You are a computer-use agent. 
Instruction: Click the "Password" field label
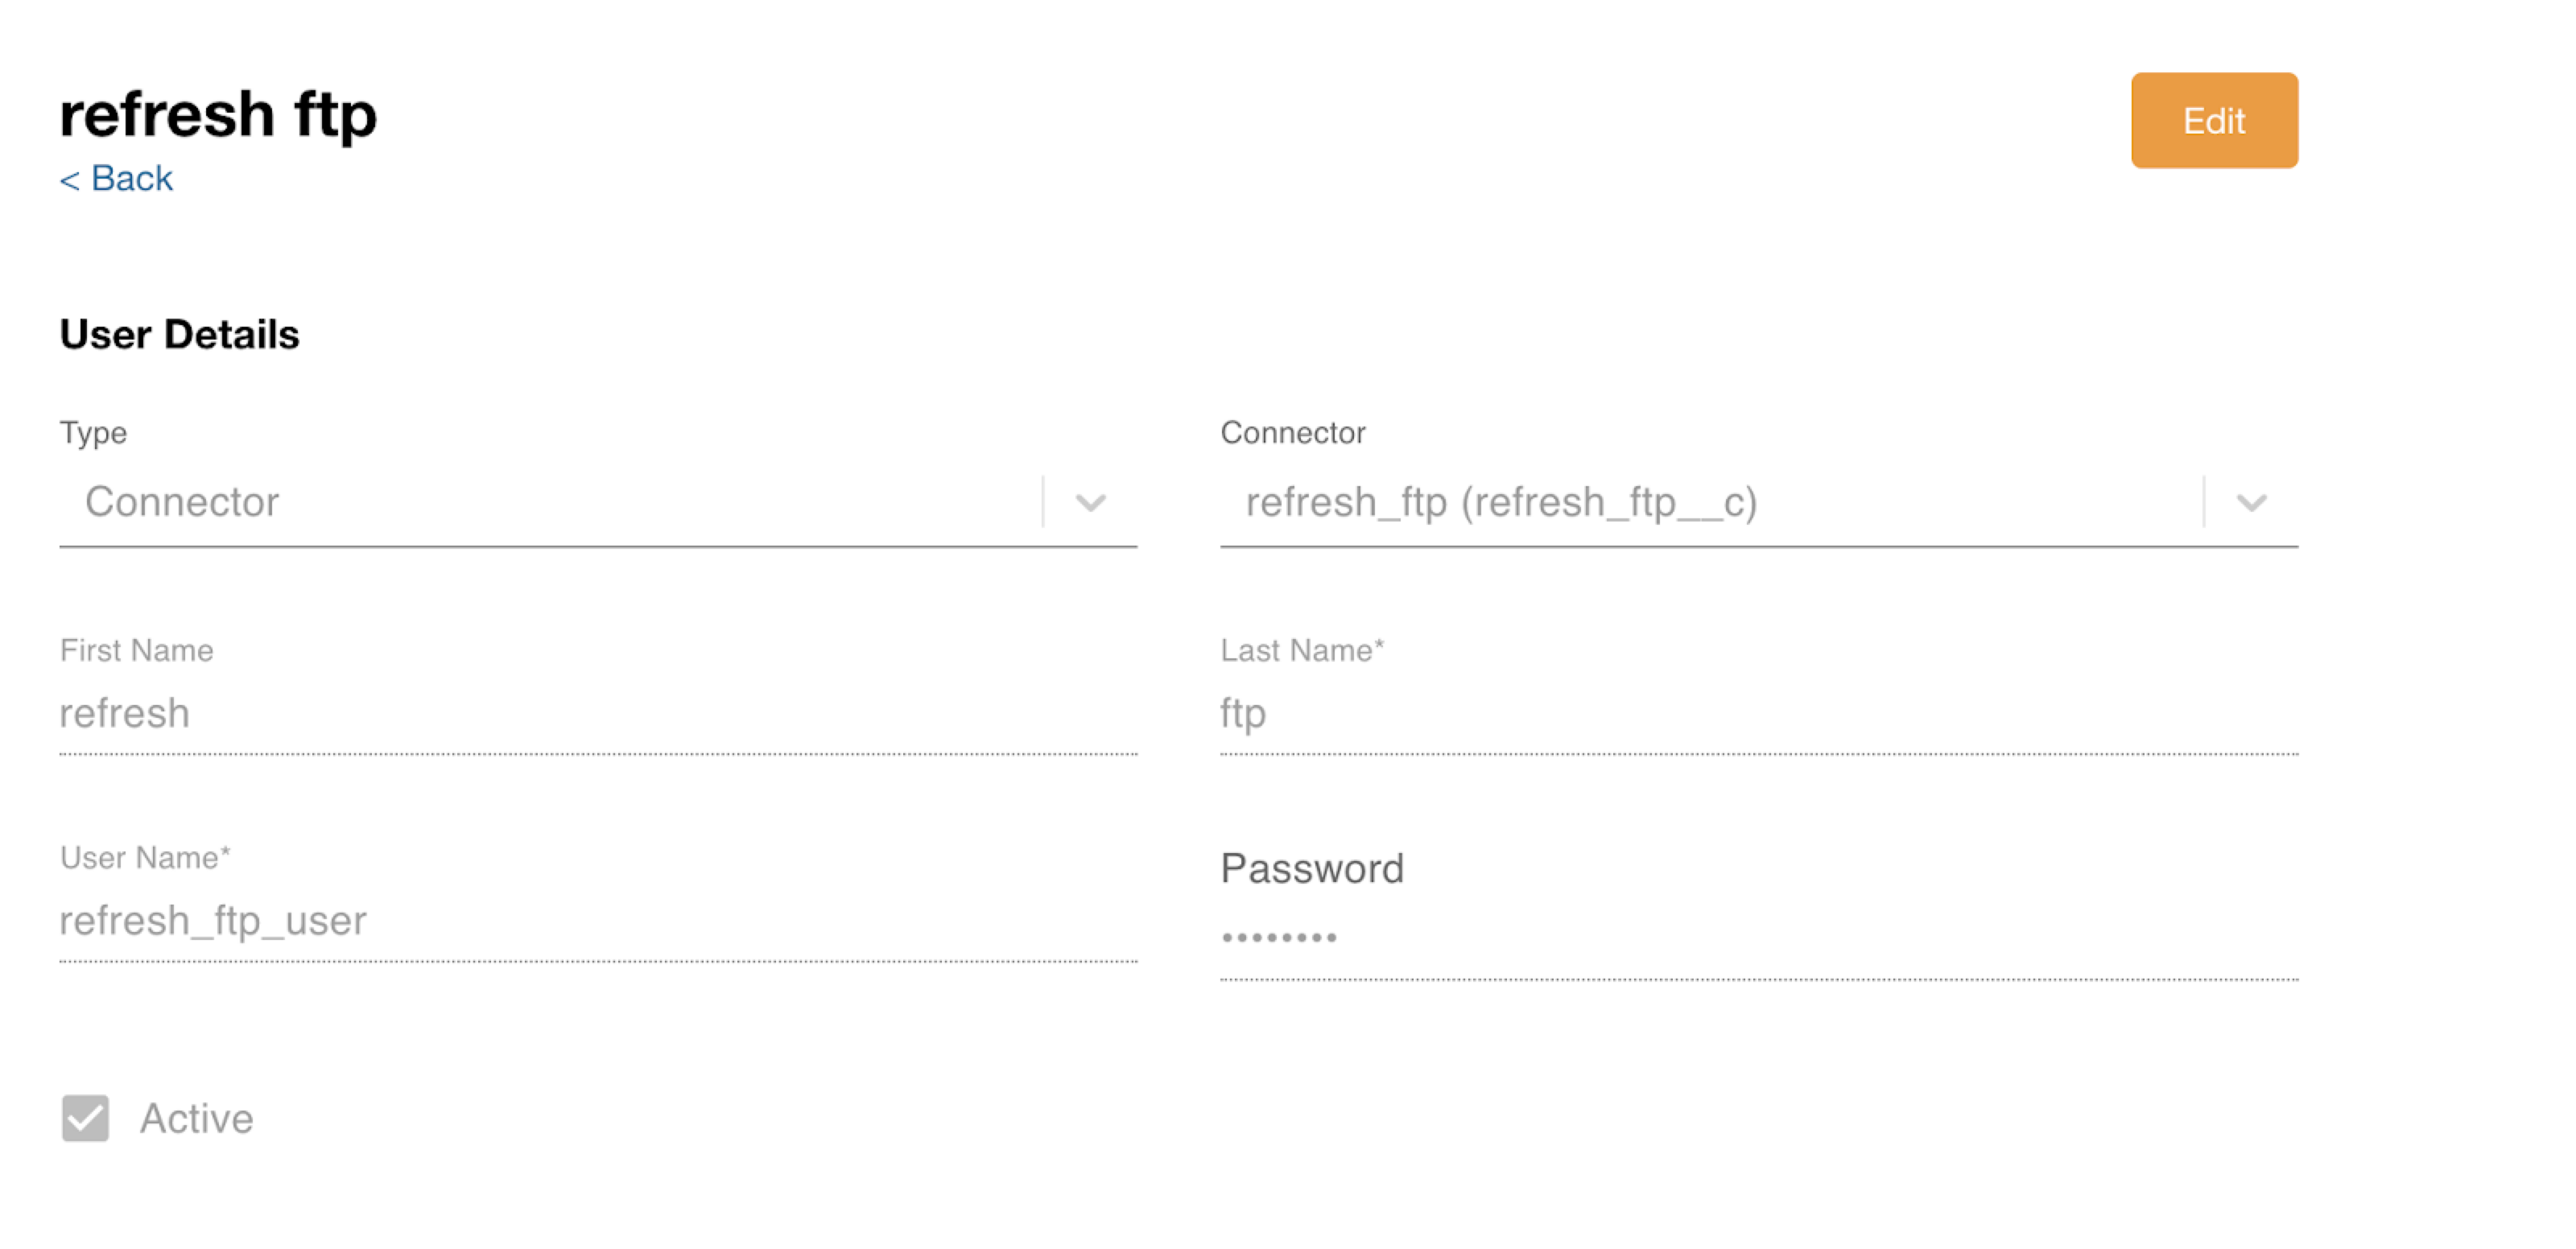(1312, 868)
